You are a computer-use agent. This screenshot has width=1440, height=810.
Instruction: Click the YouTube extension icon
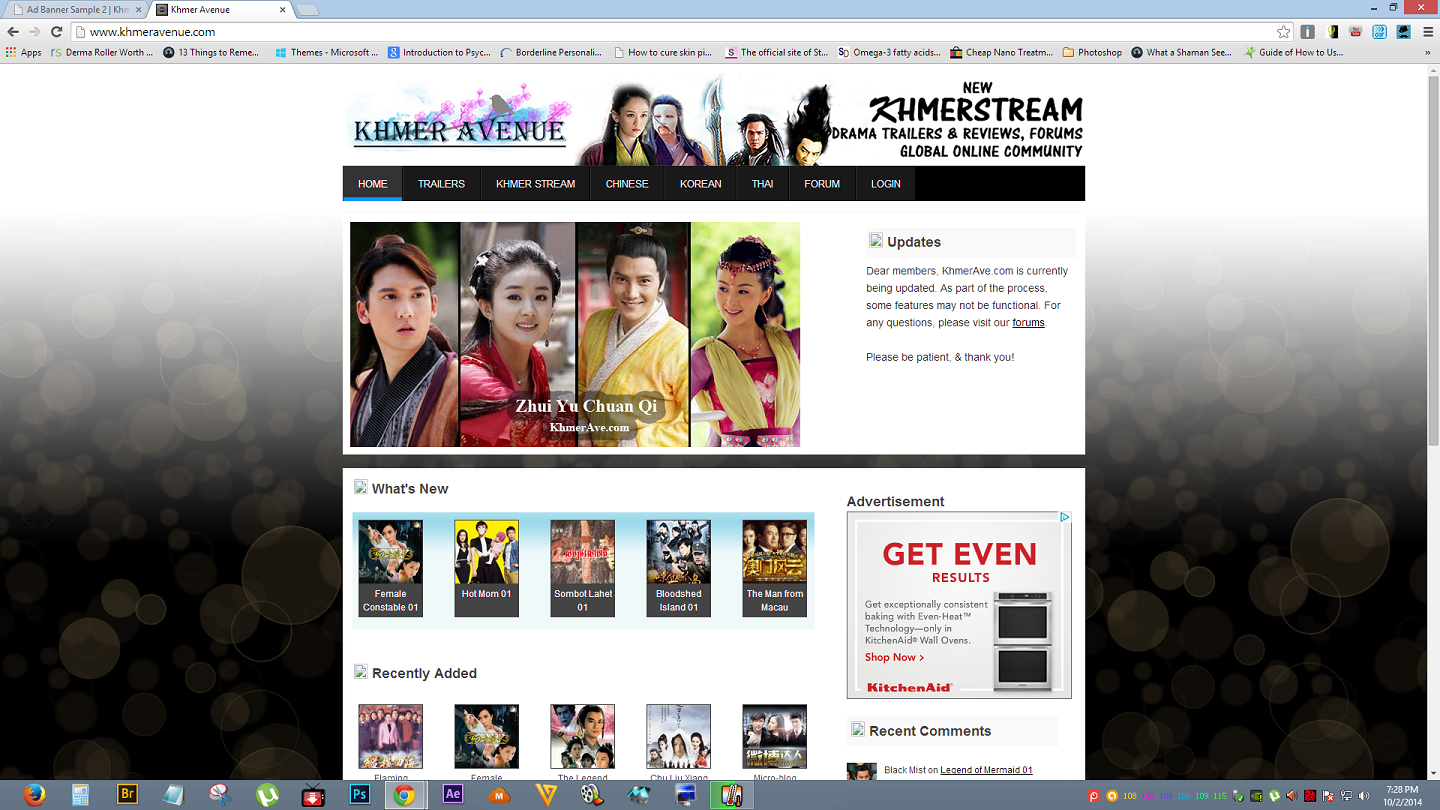(1355, 32)
